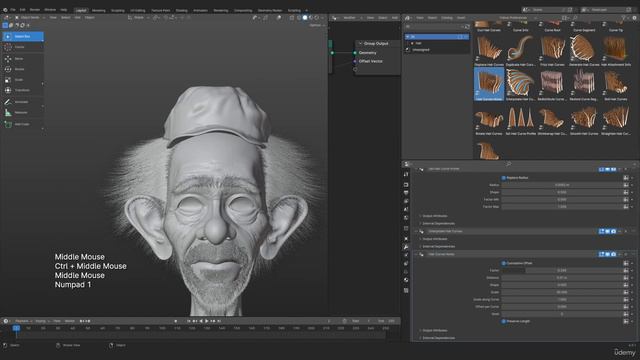
Task: Play the timeline animation forward
Action: click(207, 321)
